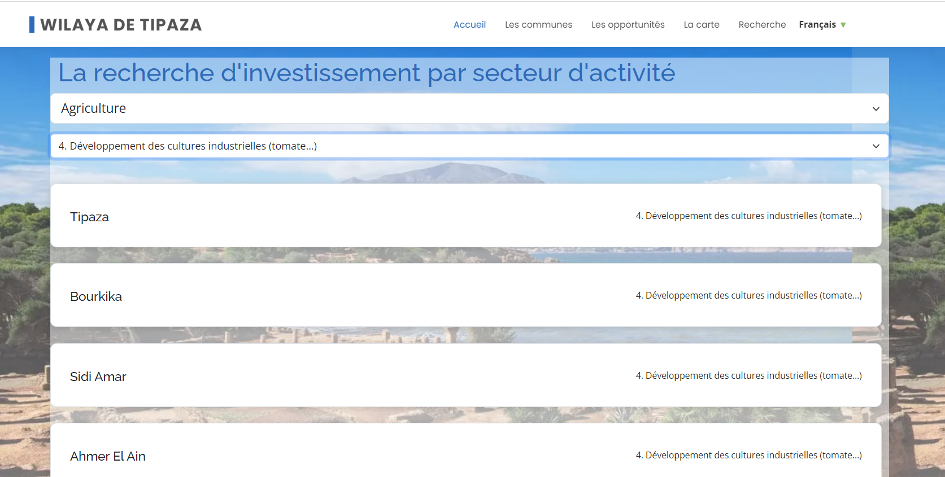This screenshot has width=945, height=477.
Task: Choose the Ahmer El Ain result
Action: pos(108,456)
